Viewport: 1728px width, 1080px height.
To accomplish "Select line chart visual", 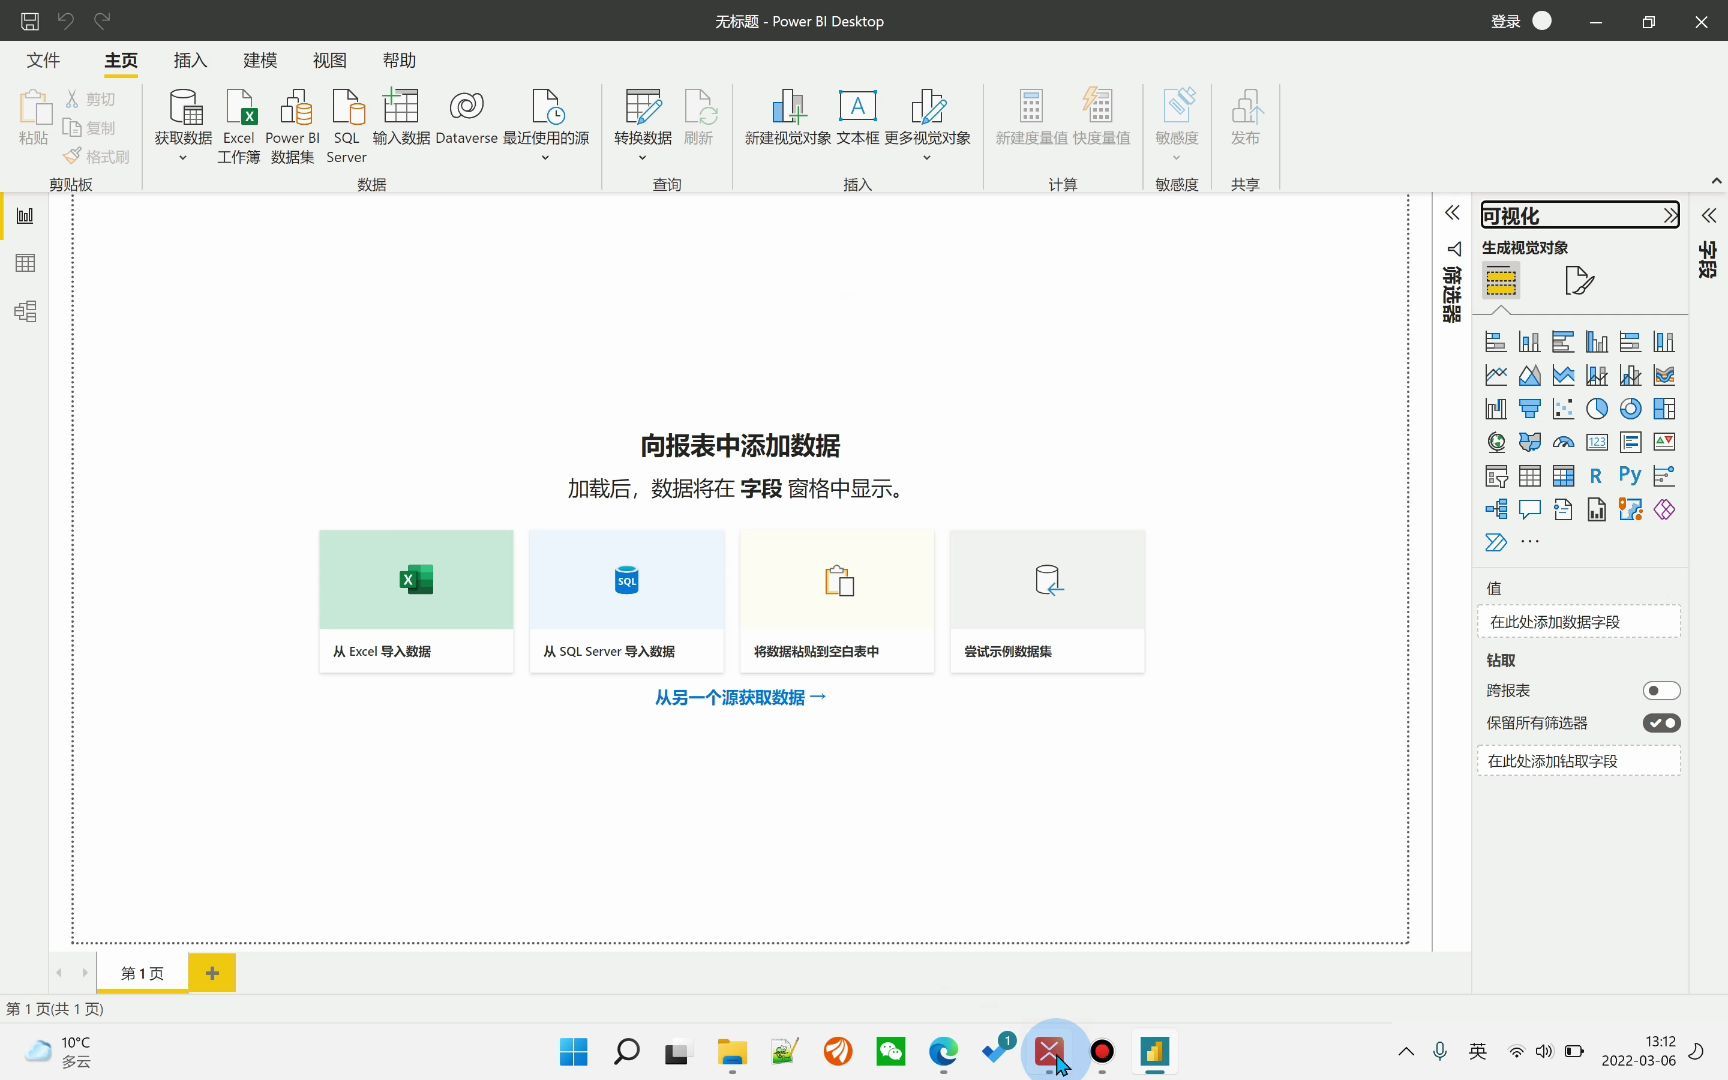I will click(x=1496, y=375).
